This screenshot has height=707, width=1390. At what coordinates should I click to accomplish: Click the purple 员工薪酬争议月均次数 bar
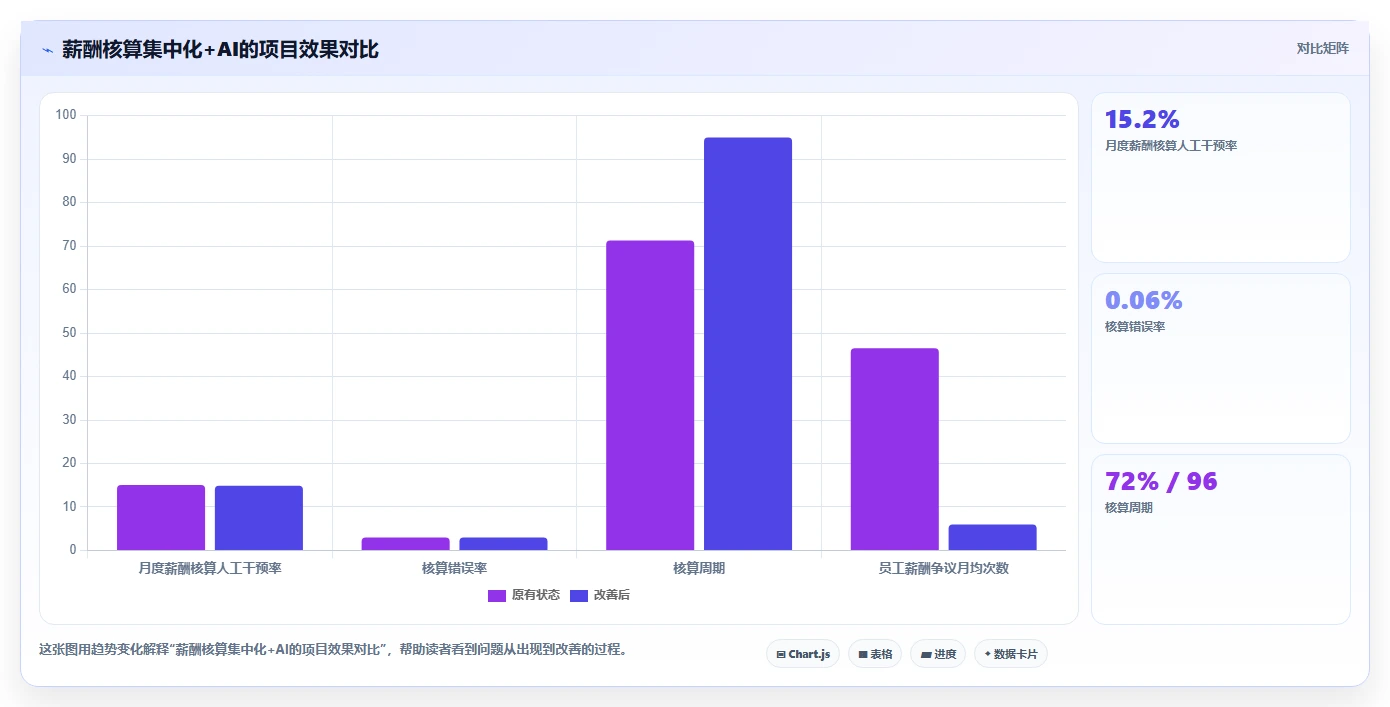[895, 449]
